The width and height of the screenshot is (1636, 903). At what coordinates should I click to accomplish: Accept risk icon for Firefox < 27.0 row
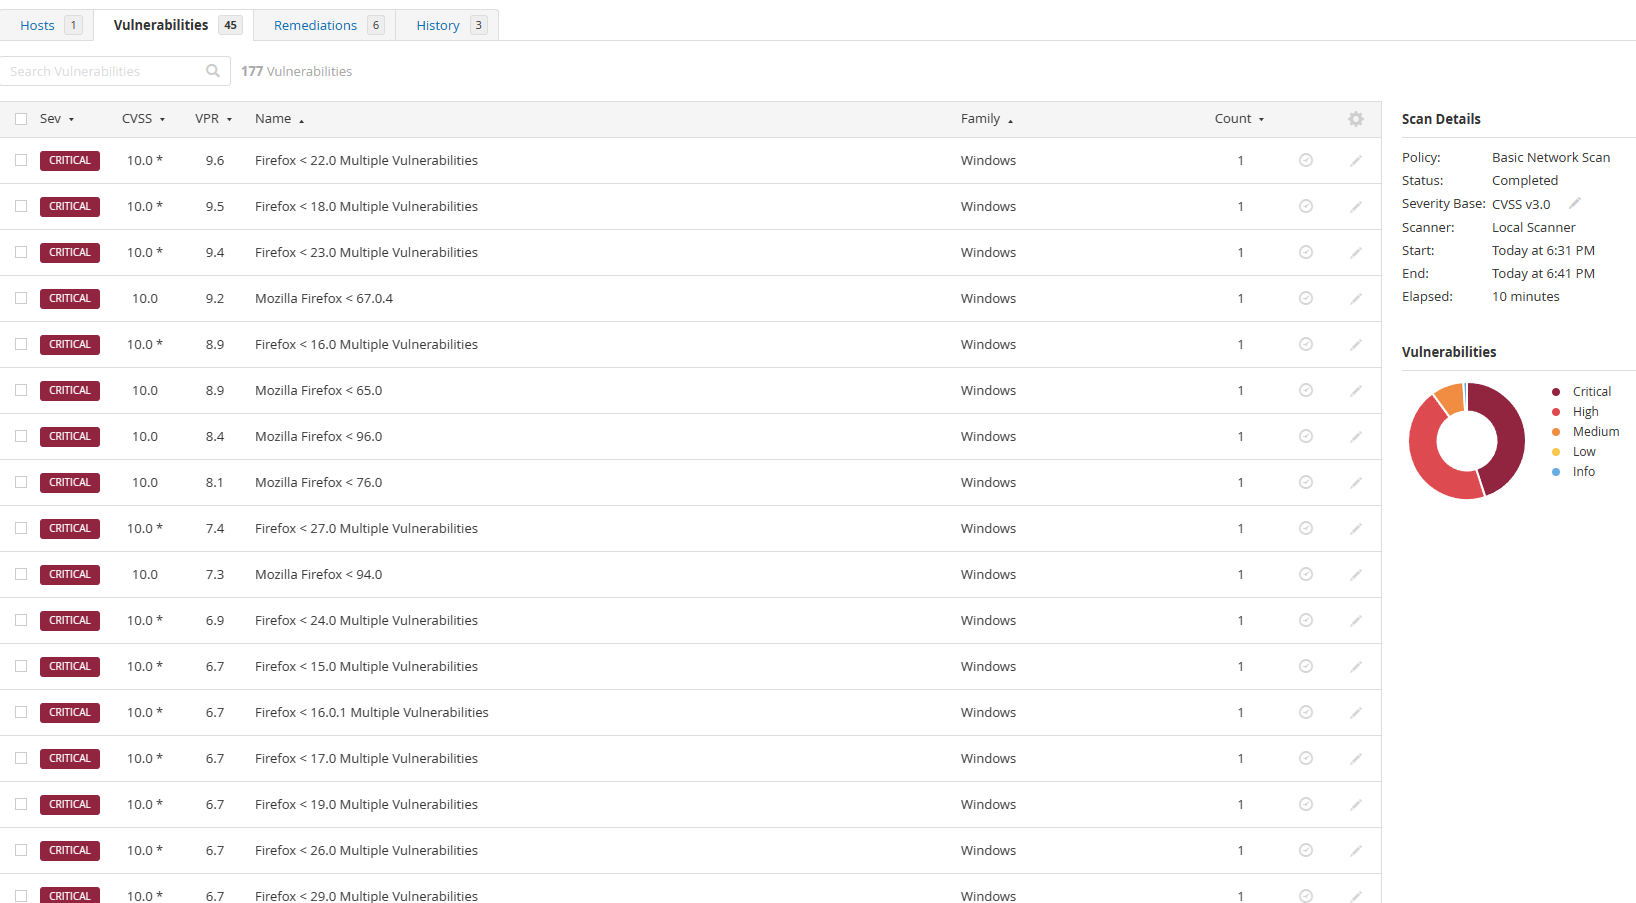(x=1306, y=528)
